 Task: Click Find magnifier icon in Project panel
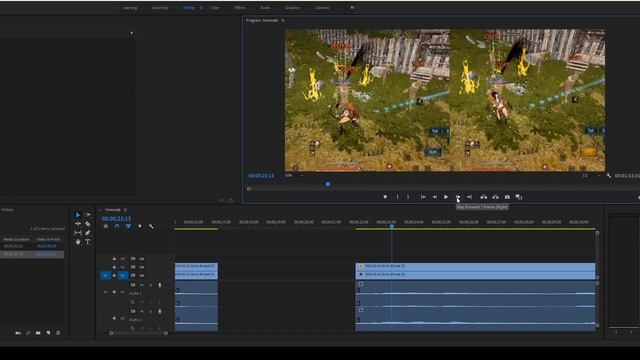click(28, 333)
